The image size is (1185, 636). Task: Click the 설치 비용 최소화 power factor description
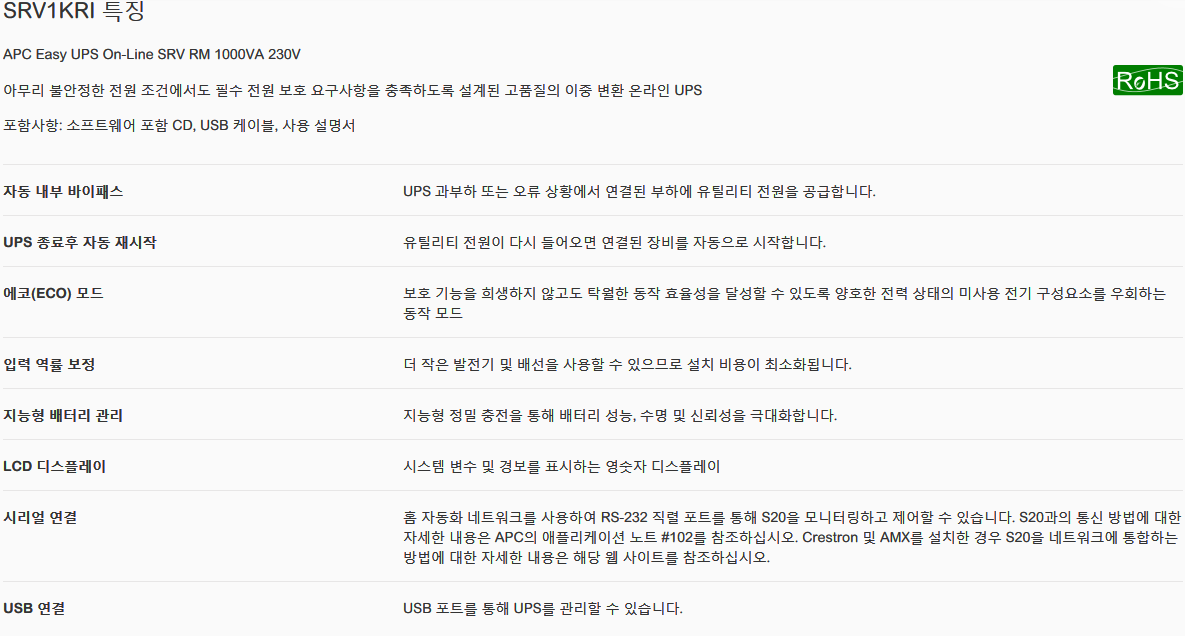627,365
